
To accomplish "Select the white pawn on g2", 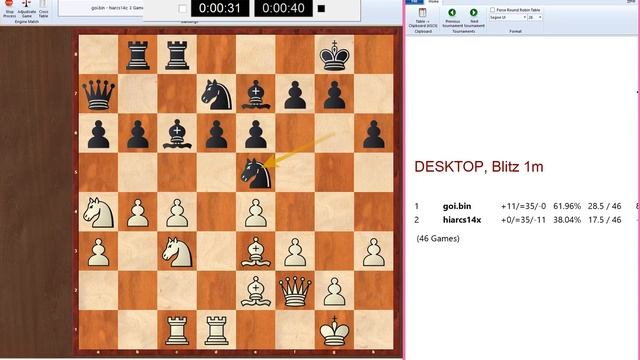I will (335, 291).
